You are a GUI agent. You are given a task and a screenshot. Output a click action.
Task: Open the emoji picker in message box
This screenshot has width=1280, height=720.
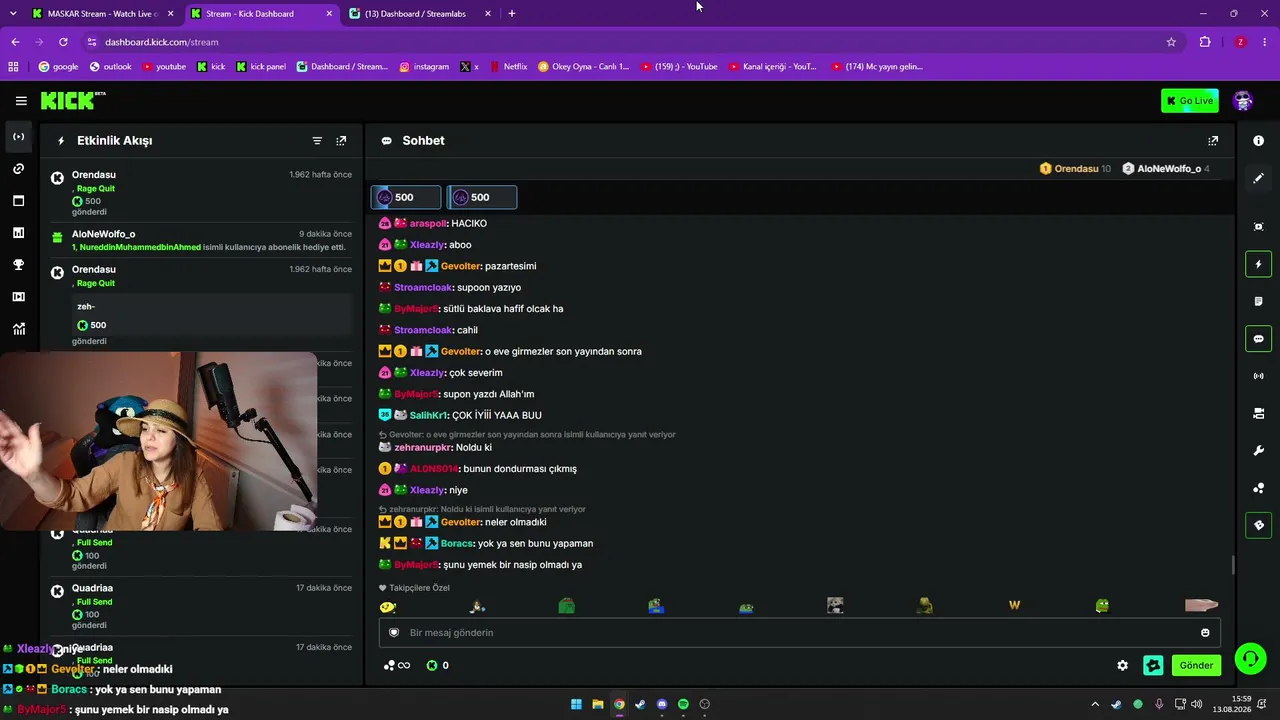coord(1205,633)
